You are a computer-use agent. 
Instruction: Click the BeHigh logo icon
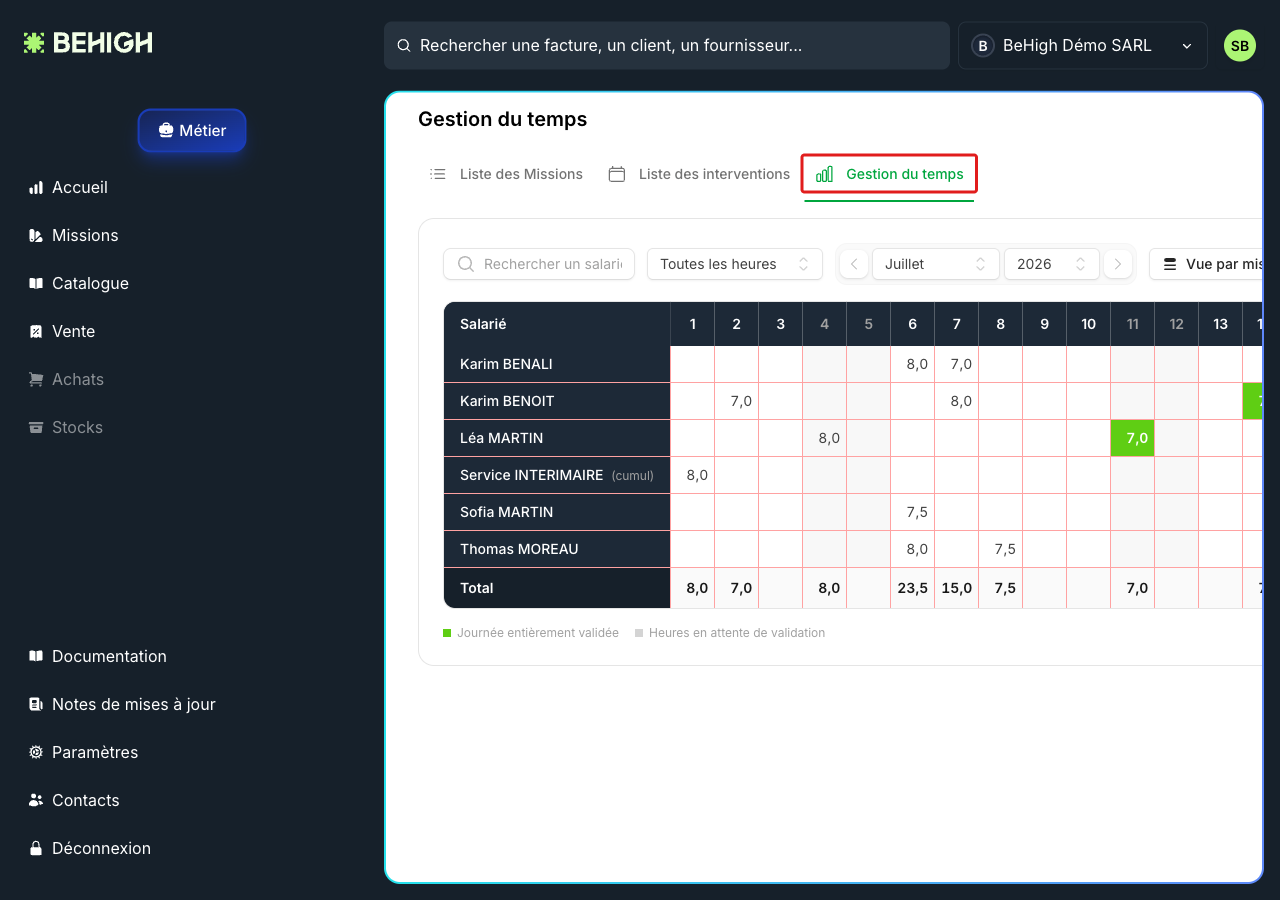click(34, 43)
